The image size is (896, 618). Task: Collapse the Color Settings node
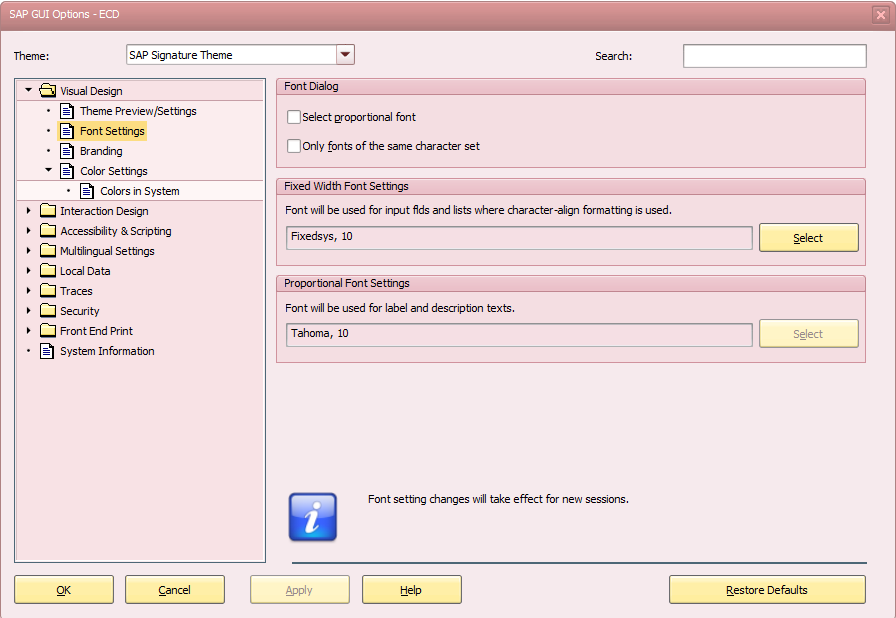pos(49,170)
